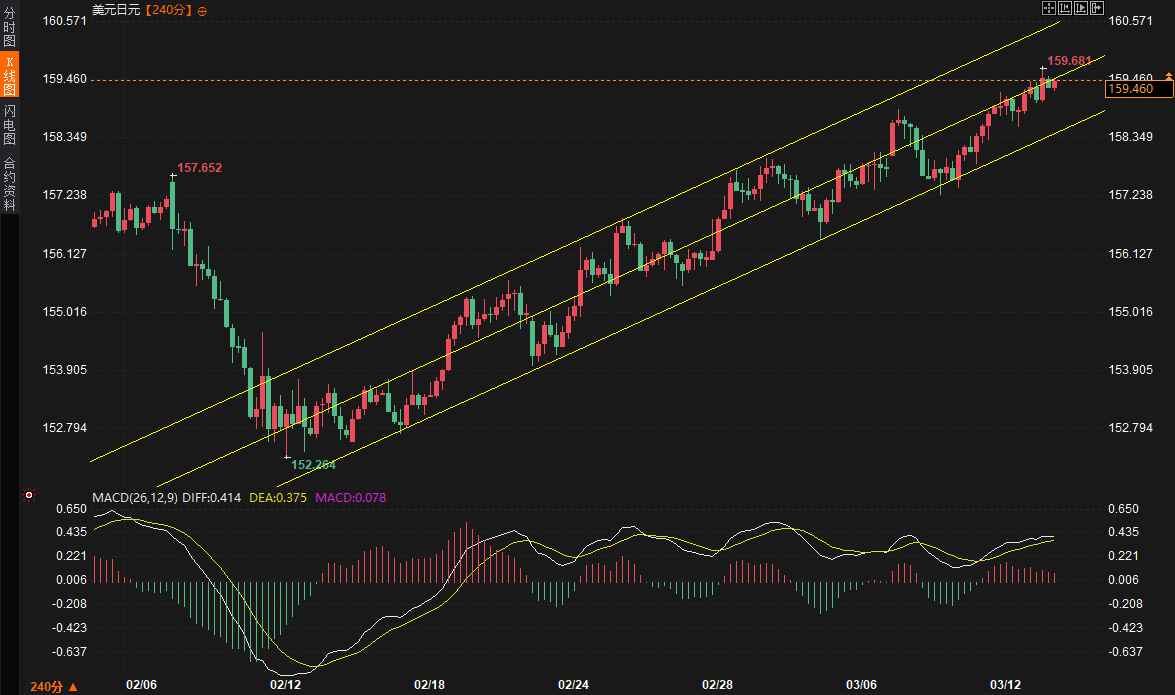Click the right axis 160.571 price label

click(1131, 20)
